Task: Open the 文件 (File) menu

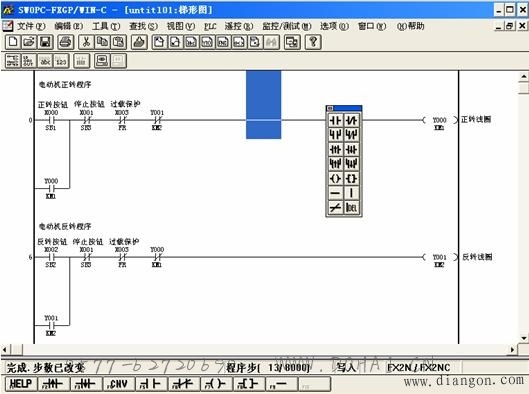Action: tap(31, 26)
